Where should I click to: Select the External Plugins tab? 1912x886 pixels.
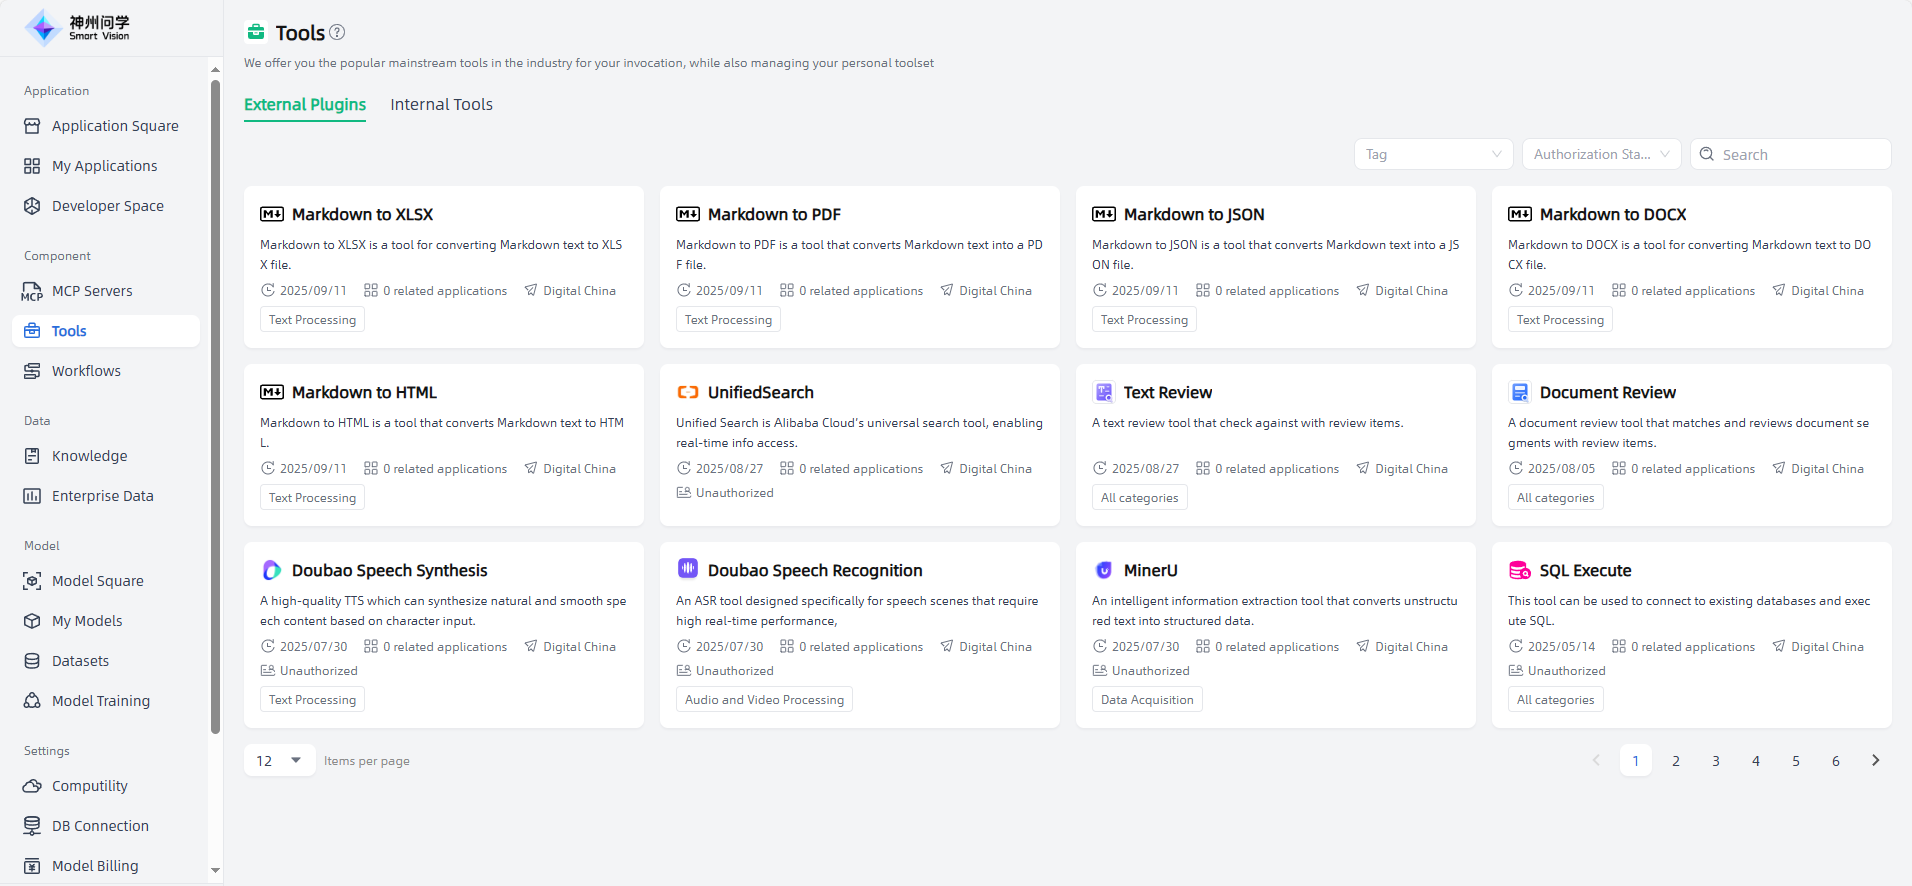(305, 104)
